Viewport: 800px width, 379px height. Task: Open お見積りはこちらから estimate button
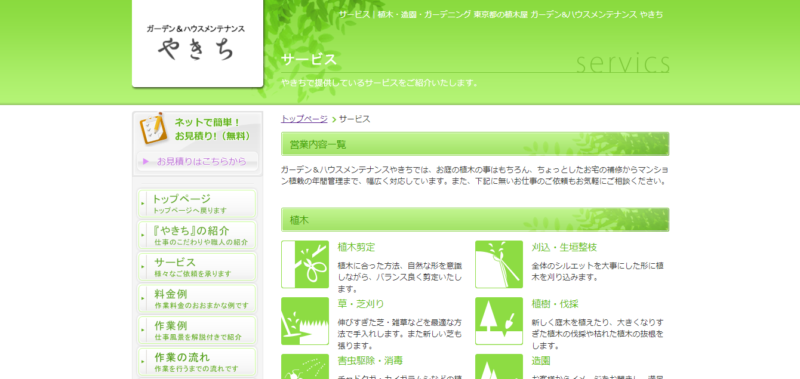coord(197,161)
